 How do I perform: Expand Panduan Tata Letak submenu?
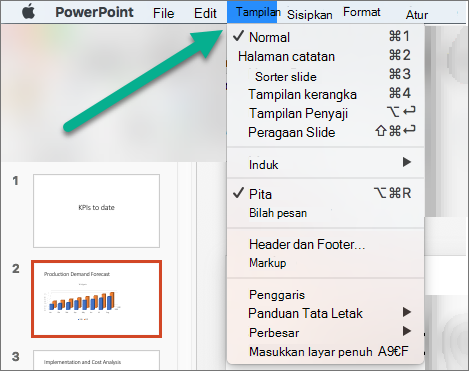click(x=325, y=313)
